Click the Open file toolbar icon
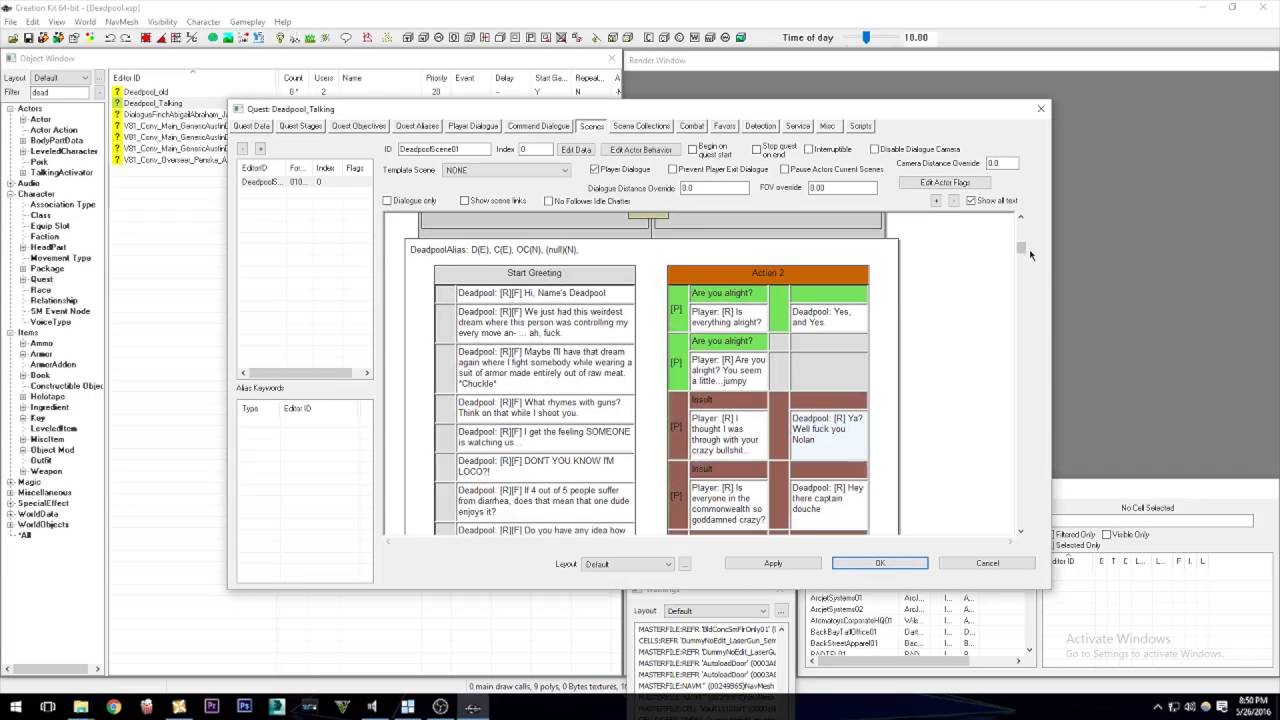Viewport: 1280px width, 720px height. [x=13, y=38]
